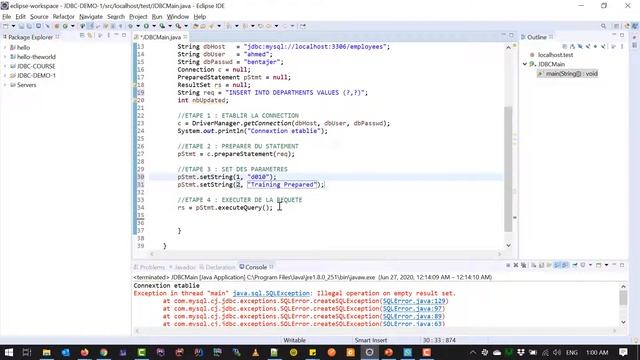Toggle Hide Local Types in Outline toolbar
The width and height of the screenshot is (640, 360).
tap(603, 47)
